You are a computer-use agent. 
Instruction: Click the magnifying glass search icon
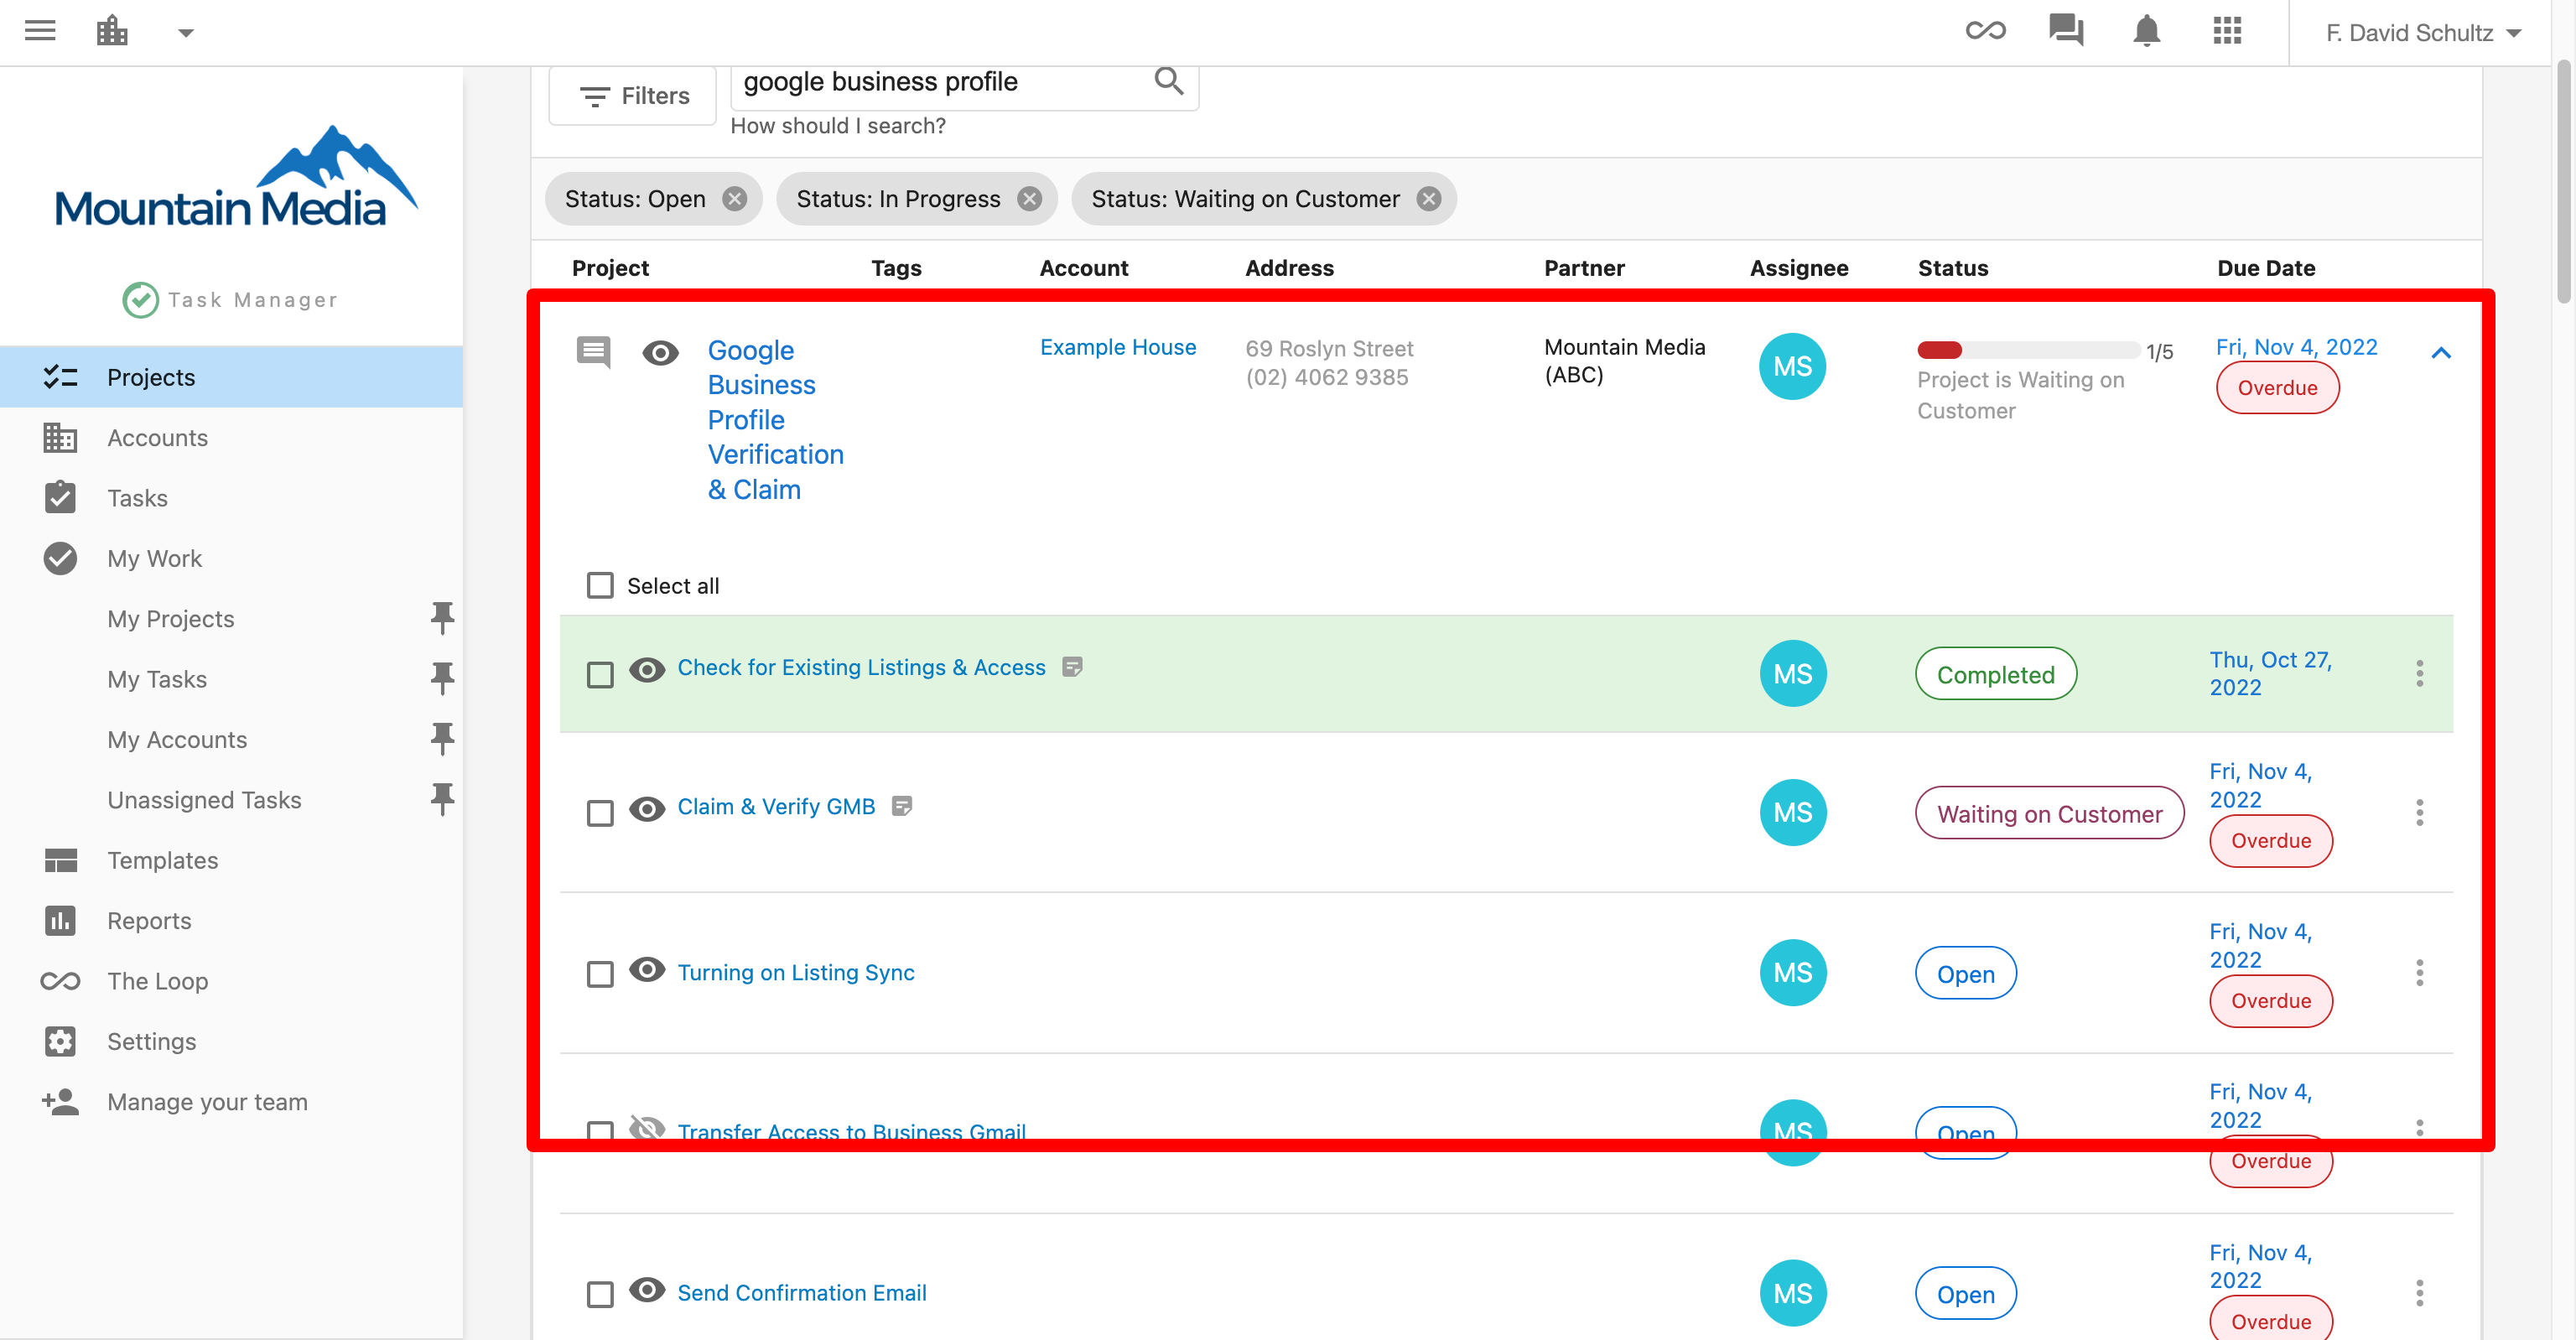point(1168,81)
